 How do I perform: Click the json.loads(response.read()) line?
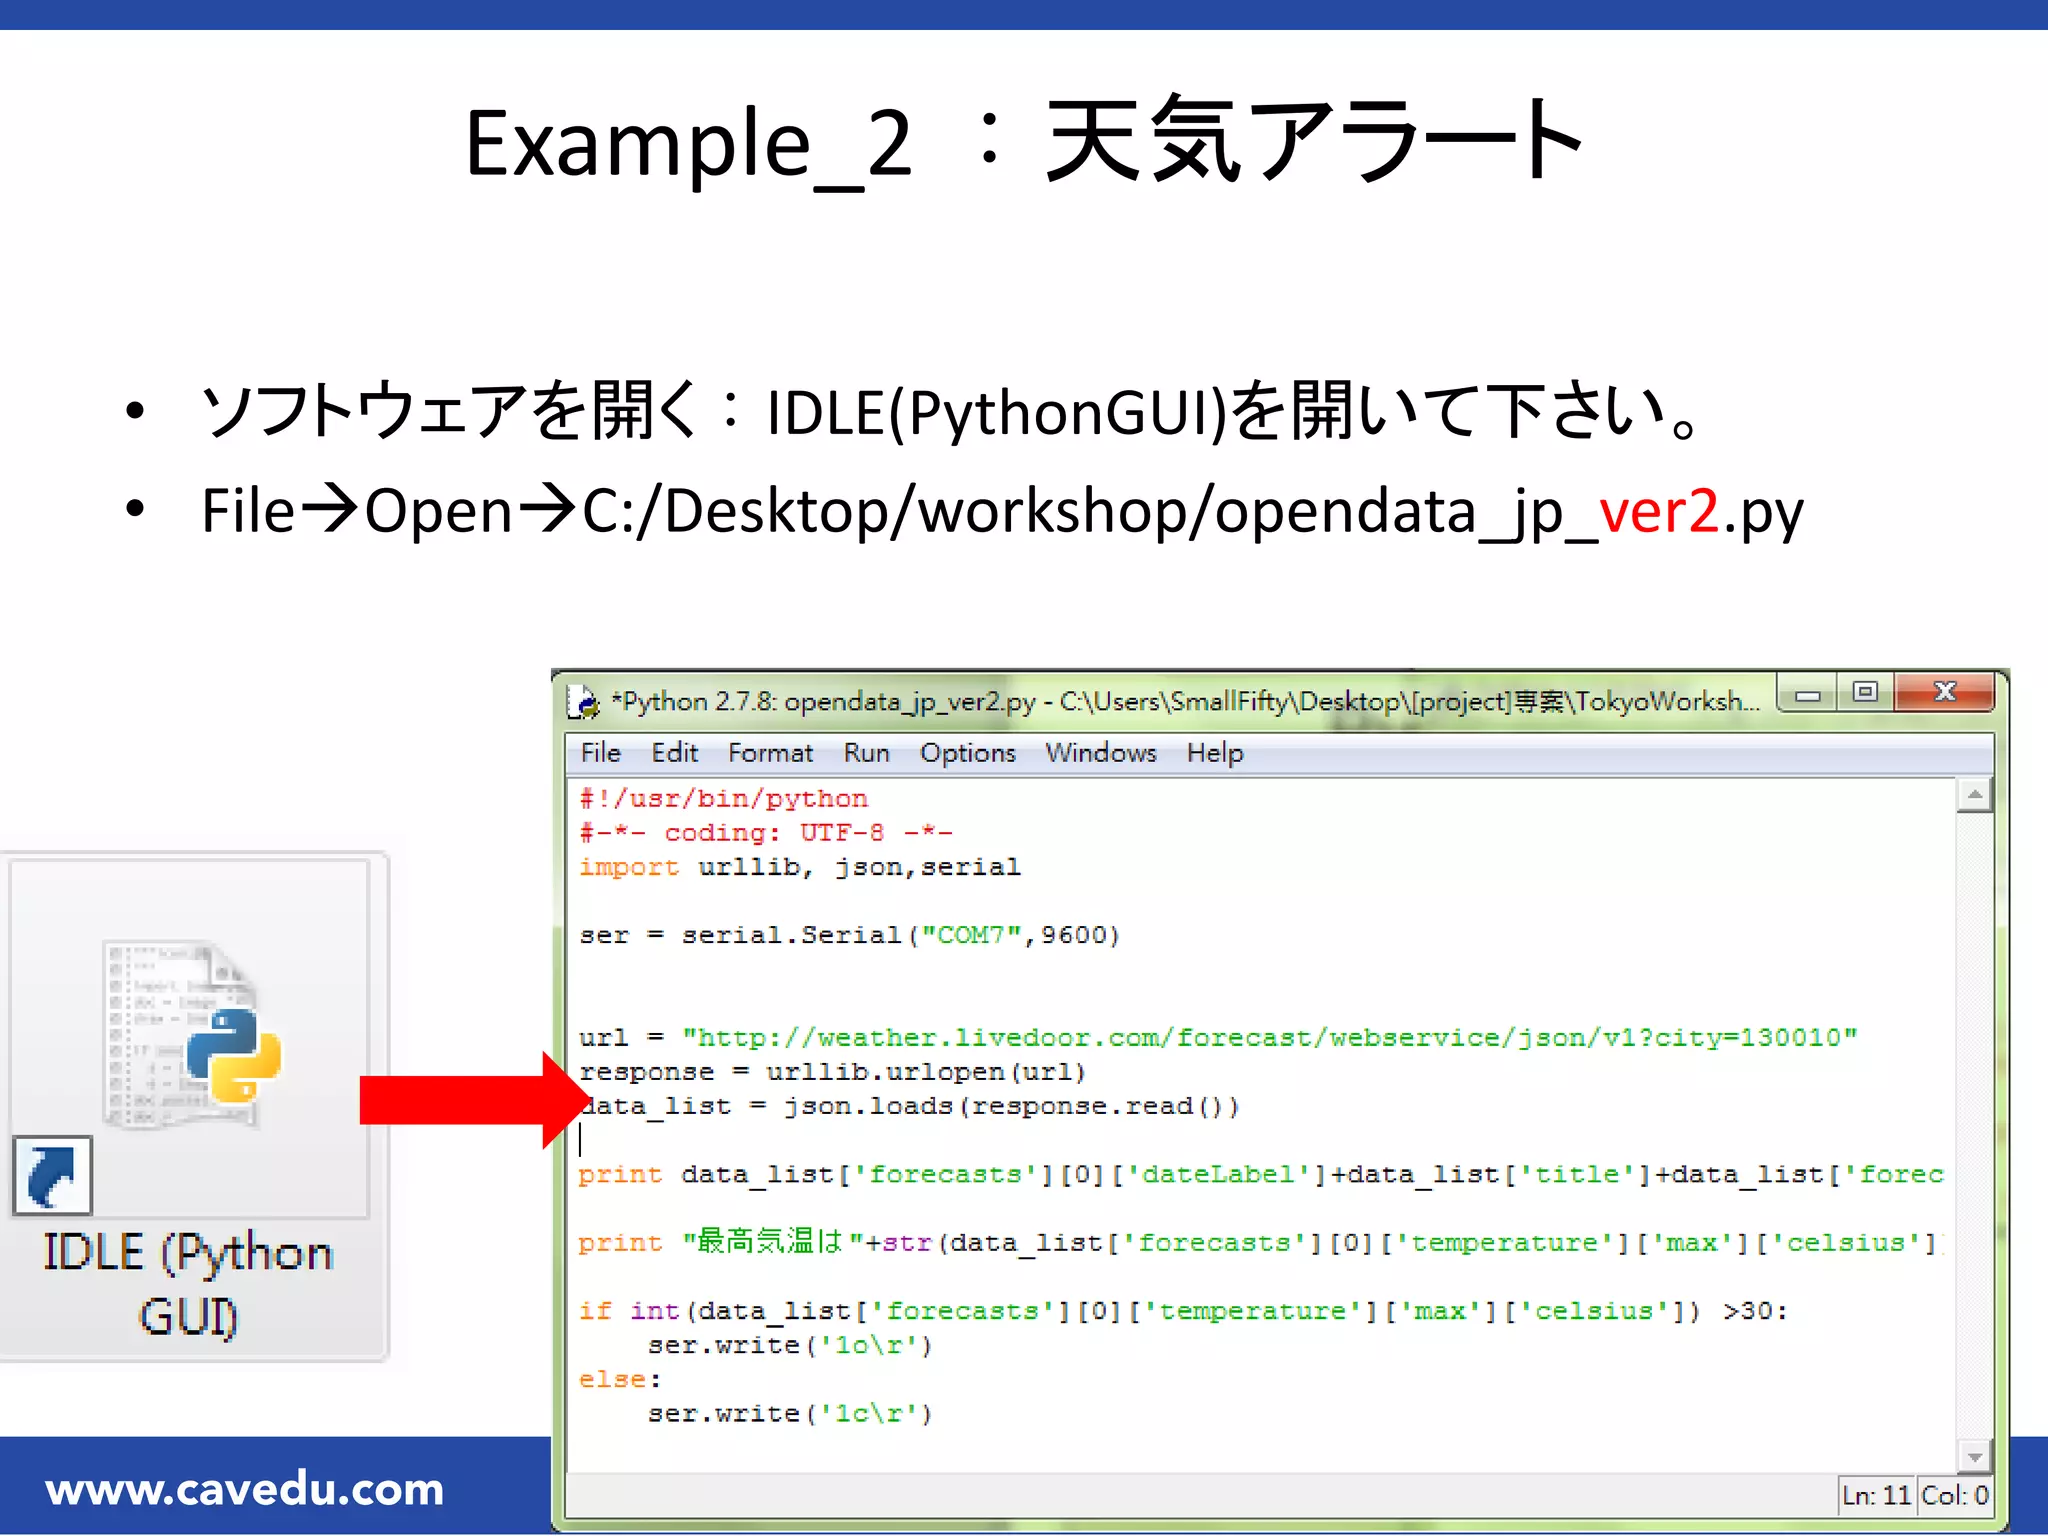point(909,1106)
